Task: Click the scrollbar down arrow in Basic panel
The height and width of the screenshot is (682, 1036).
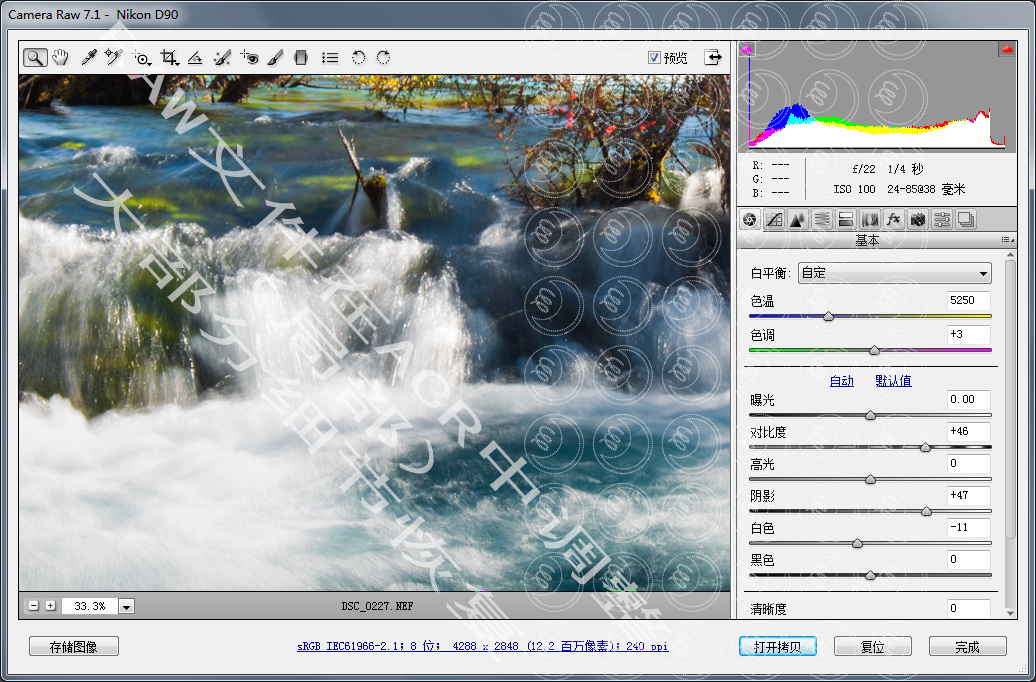Action: (1010, 613)
